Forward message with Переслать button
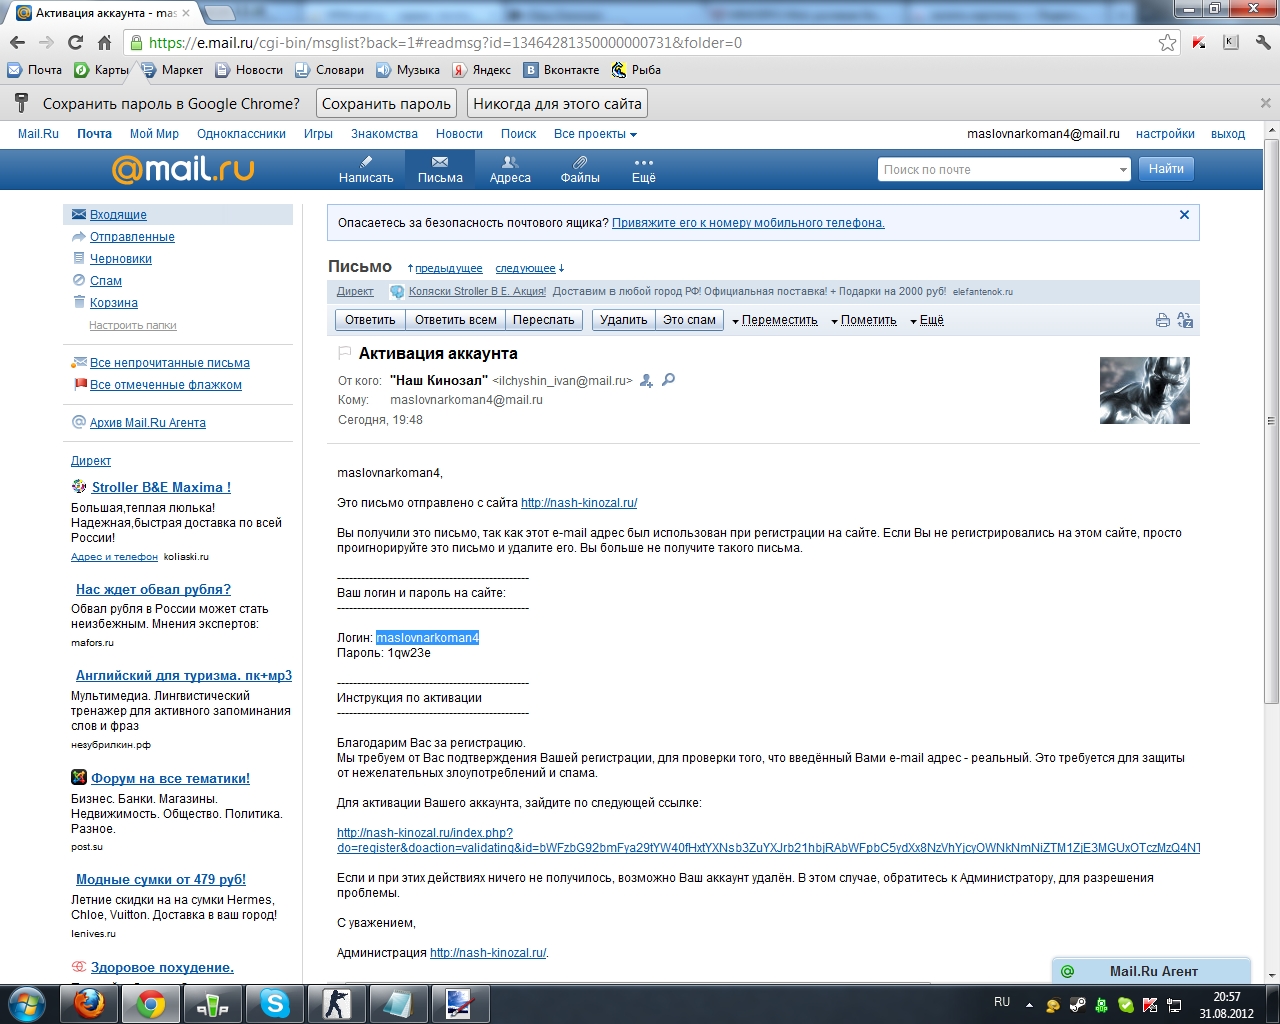 click(x=543, y=320)
